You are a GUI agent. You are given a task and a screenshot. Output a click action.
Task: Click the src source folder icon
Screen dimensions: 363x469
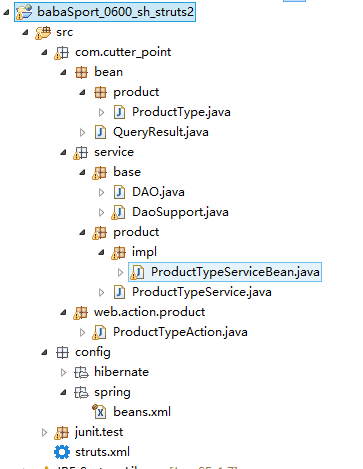pos(43,33)
